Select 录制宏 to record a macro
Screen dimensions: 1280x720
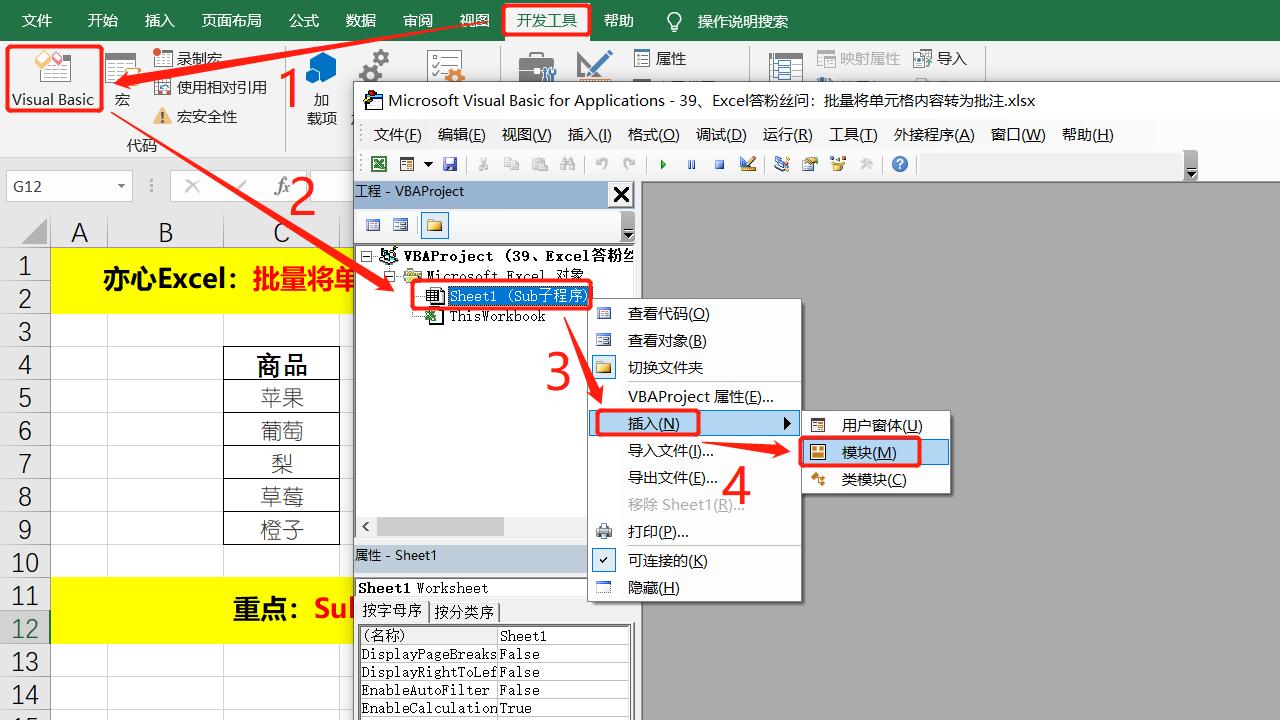click(x=198, y=57)
